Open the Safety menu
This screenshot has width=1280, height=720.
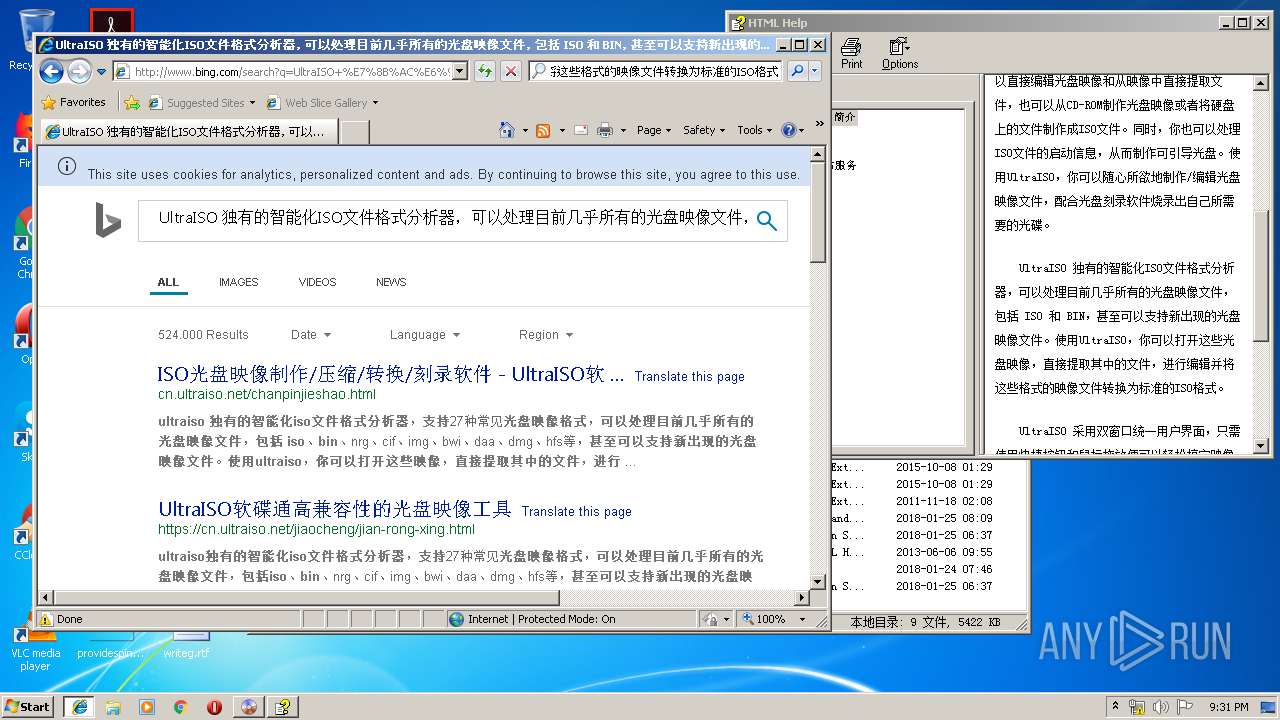click(x=704, y=130)
